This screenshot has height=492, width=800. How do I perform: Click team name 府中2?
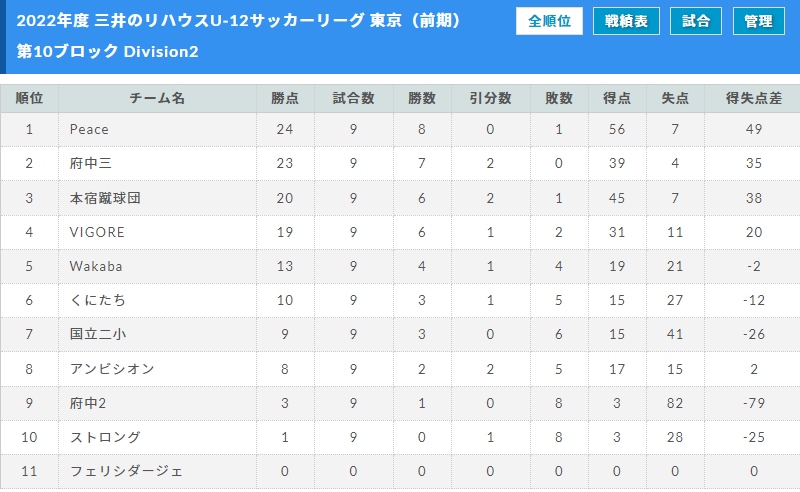point(88,403)
